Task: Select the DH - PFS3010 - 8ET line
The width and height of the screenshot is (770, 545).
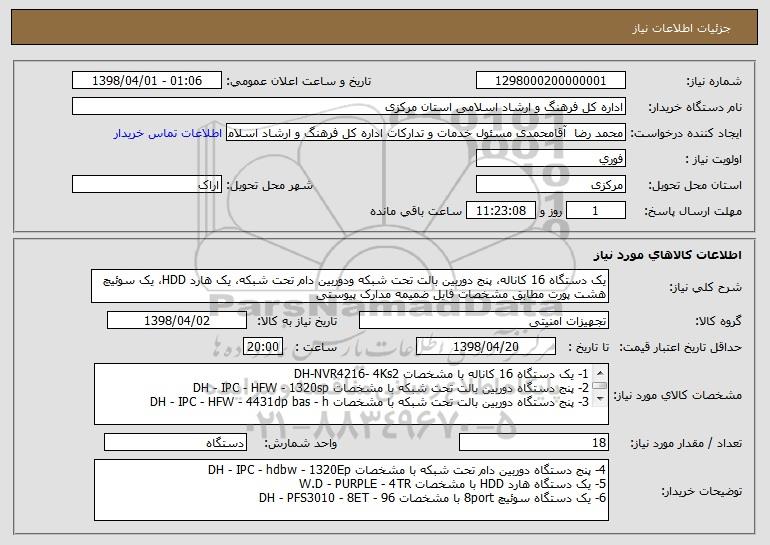Action: coord(432,497)
